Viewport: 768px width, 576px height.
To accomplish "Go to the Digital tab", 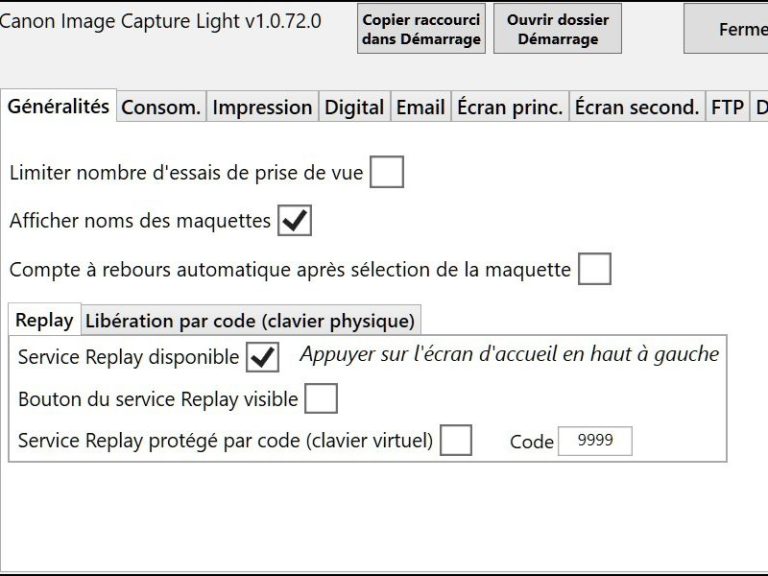I will 354,108.
